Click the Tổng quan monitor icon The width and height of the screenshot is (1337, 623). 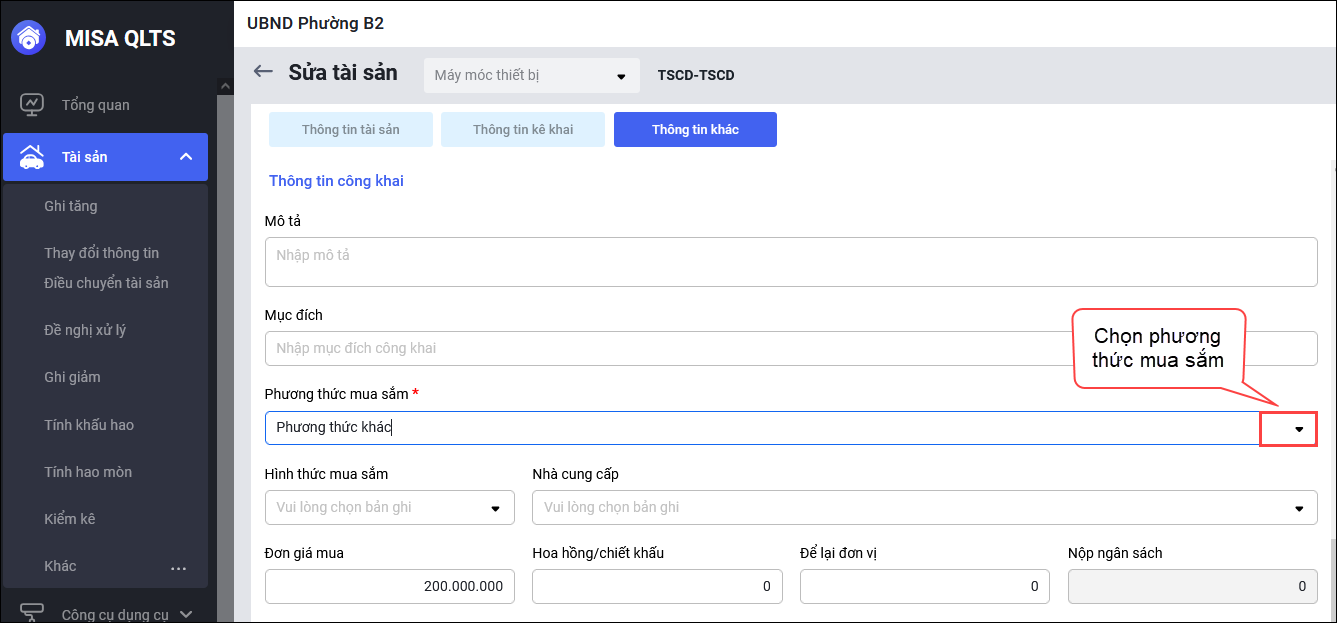point(32,105)
